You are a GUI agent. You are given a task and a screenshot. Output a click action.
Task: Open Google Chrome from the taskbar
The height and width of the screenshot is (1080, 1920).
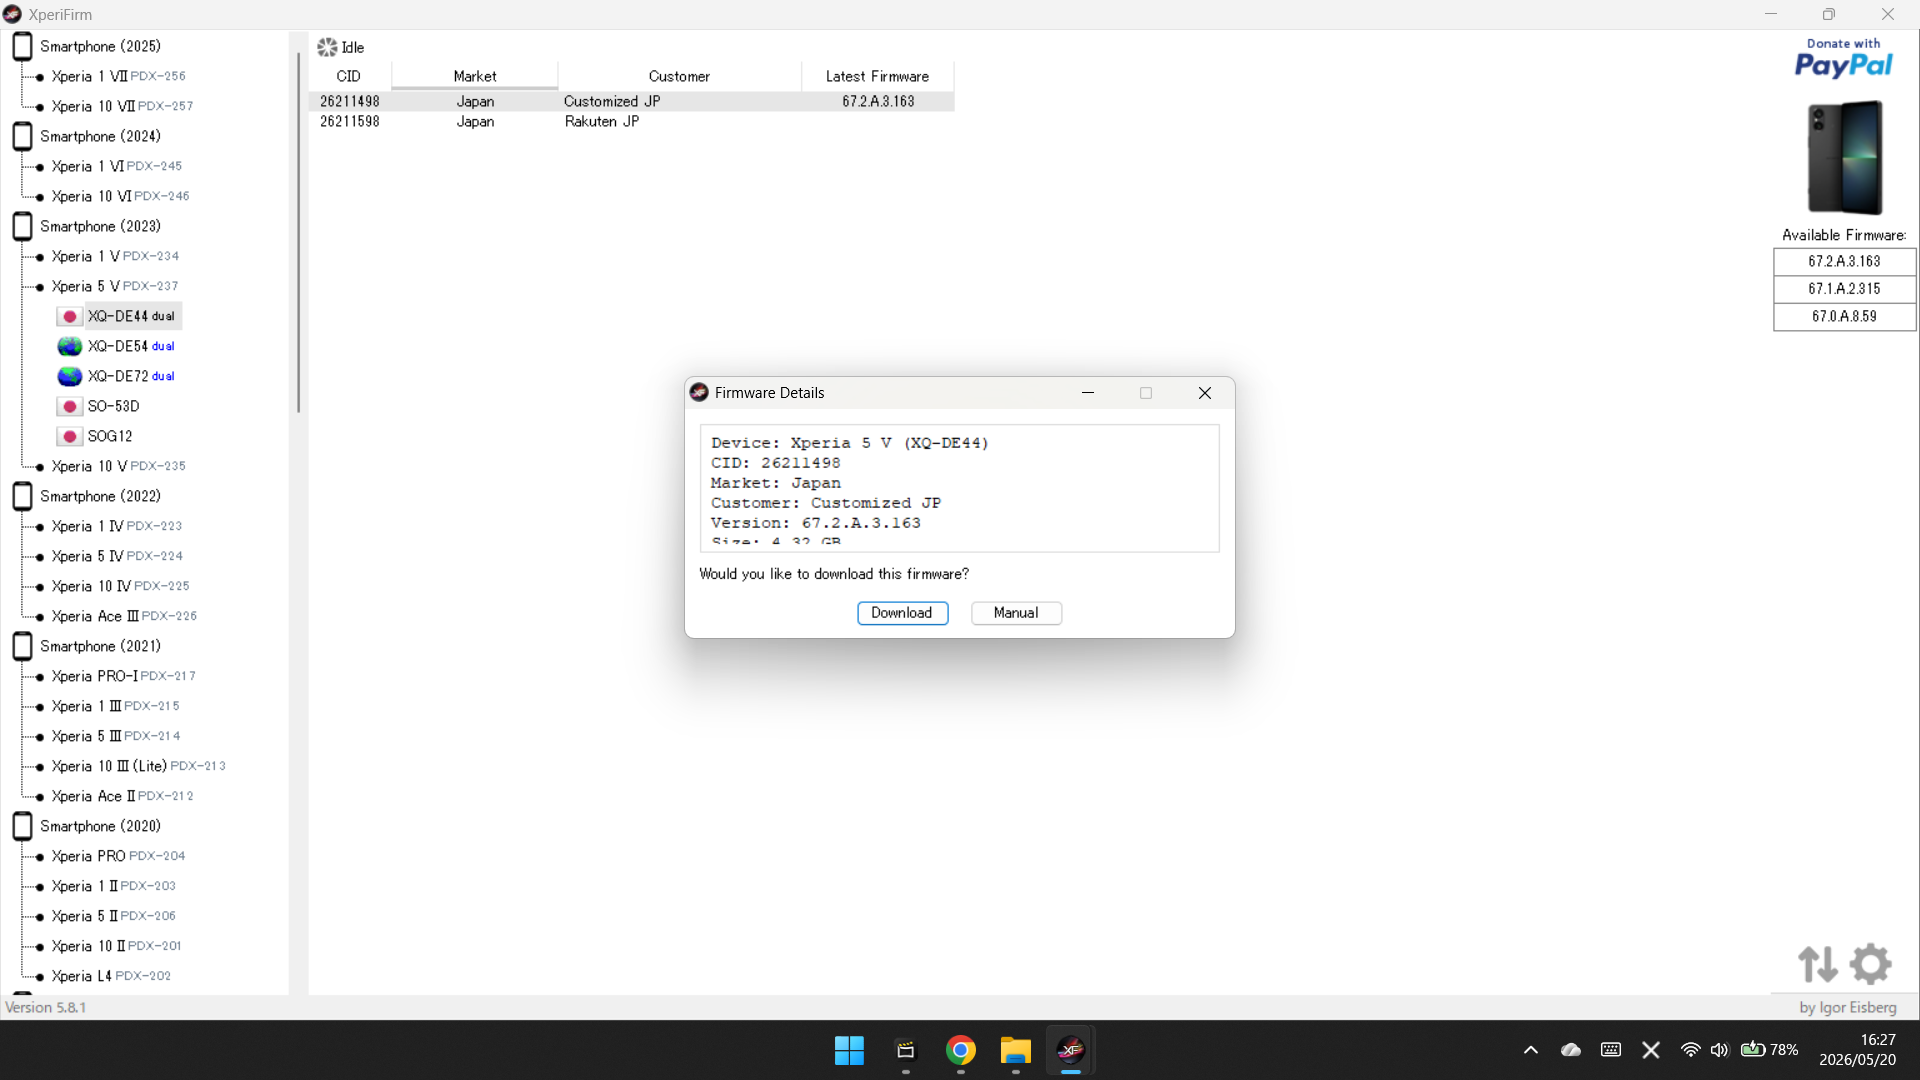tap(961, 1050)
